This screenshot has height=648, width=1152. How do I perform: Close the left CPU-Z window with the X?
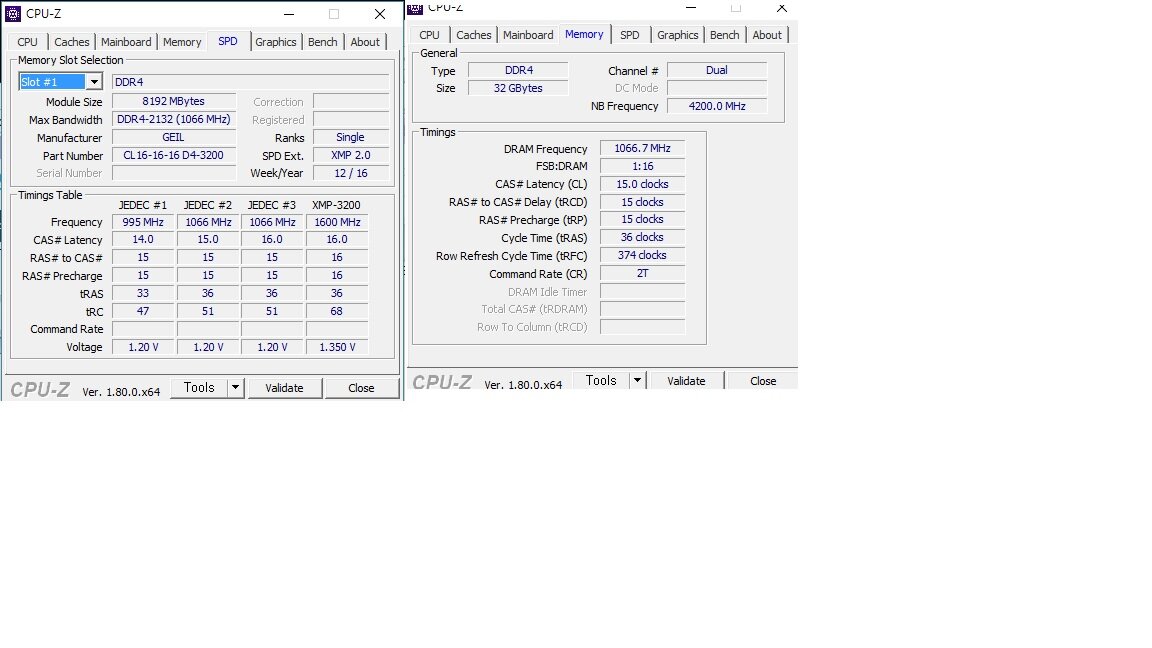[x=380, y=14]
